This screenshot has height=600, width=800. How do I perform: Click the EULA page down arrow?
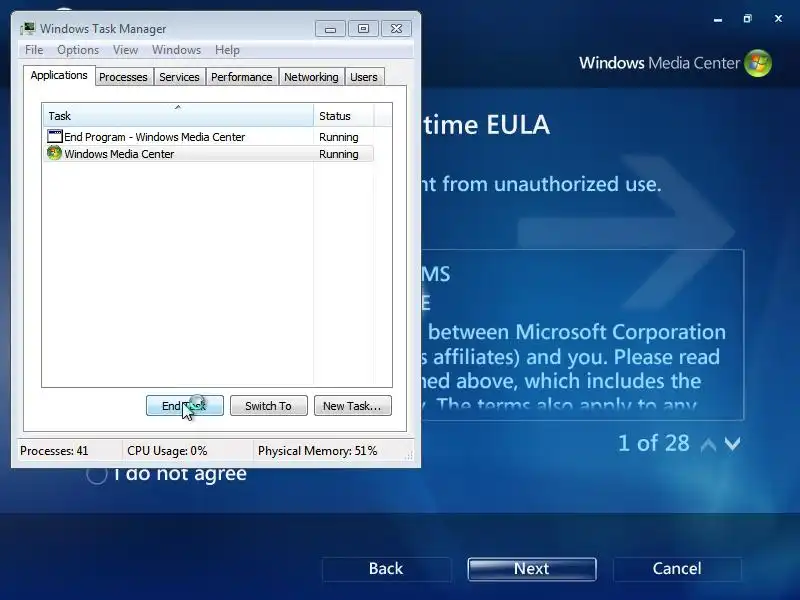click(x=732, y=443)
